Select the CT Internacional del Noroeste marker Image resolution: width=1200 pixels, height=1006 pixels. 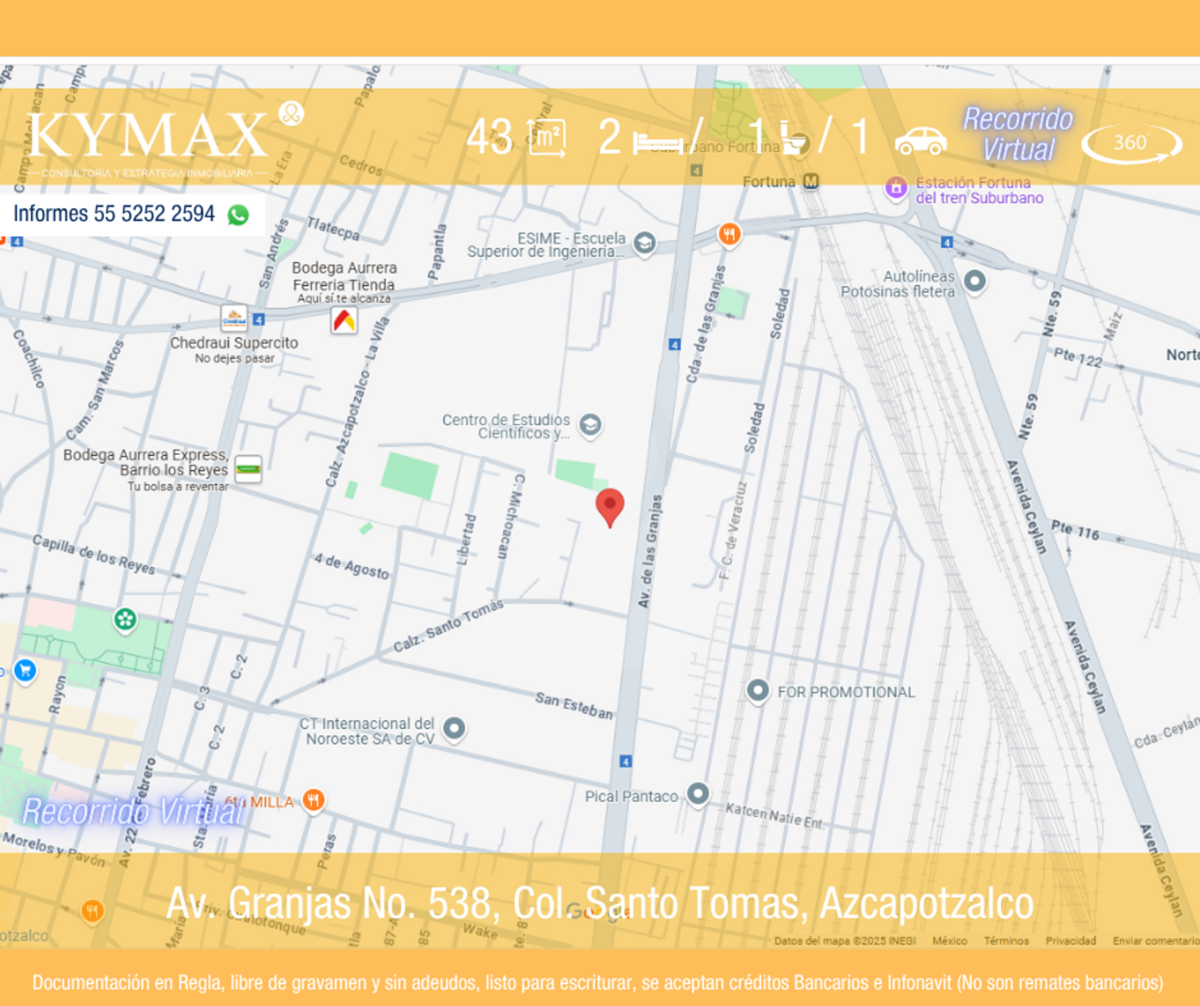coord(455,729)
